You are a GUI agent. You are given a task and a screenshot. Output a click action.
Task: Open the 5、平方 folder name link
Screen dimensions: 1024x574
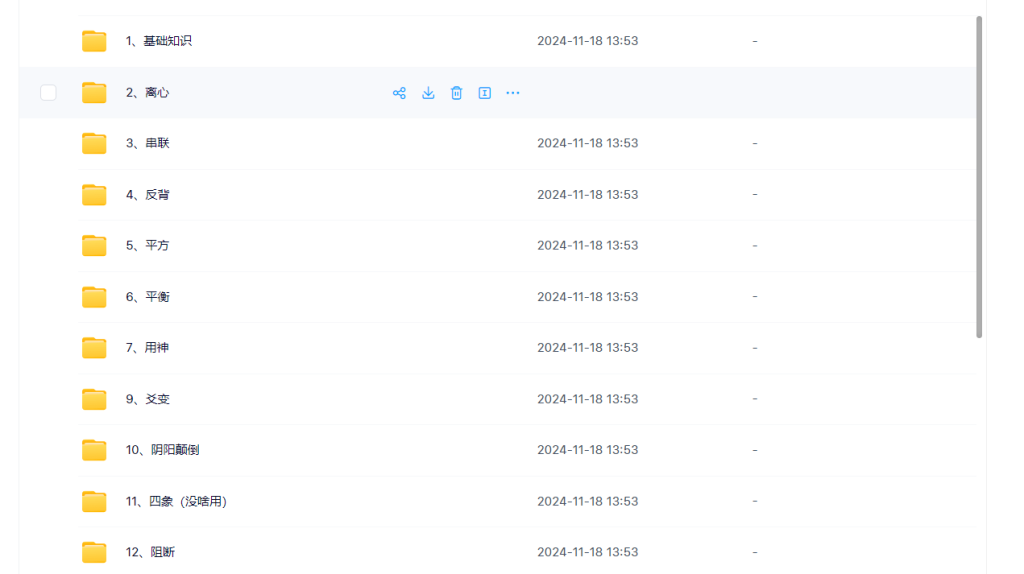tap(147, 245)
